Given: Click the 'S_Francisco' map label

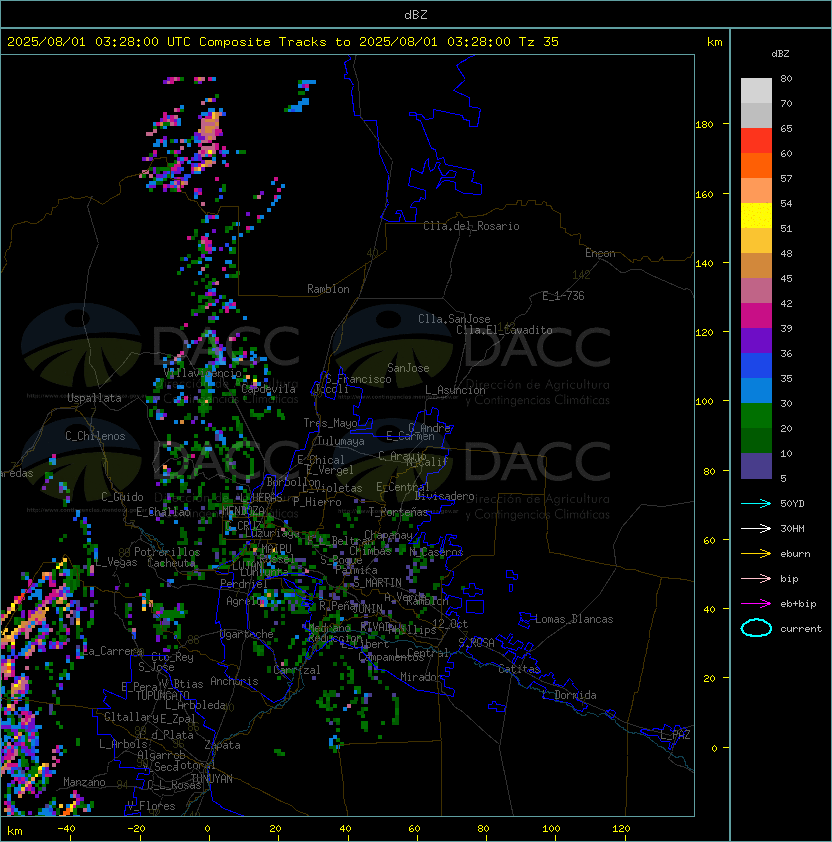Looking at the screenshot, I should (x=358, y=379).
